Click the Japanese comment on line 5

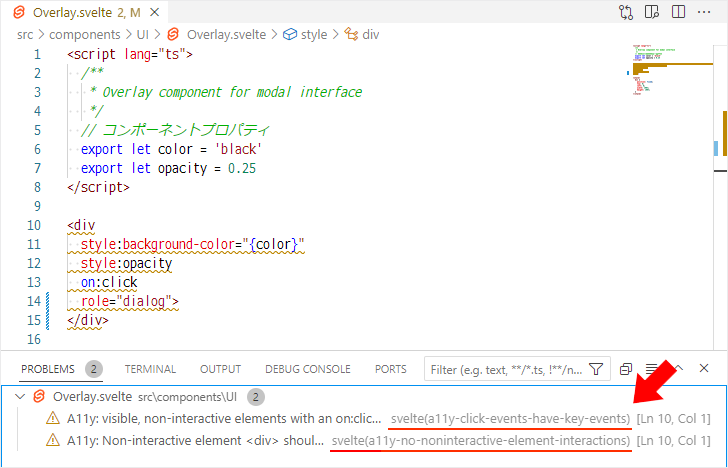(176, 130)
